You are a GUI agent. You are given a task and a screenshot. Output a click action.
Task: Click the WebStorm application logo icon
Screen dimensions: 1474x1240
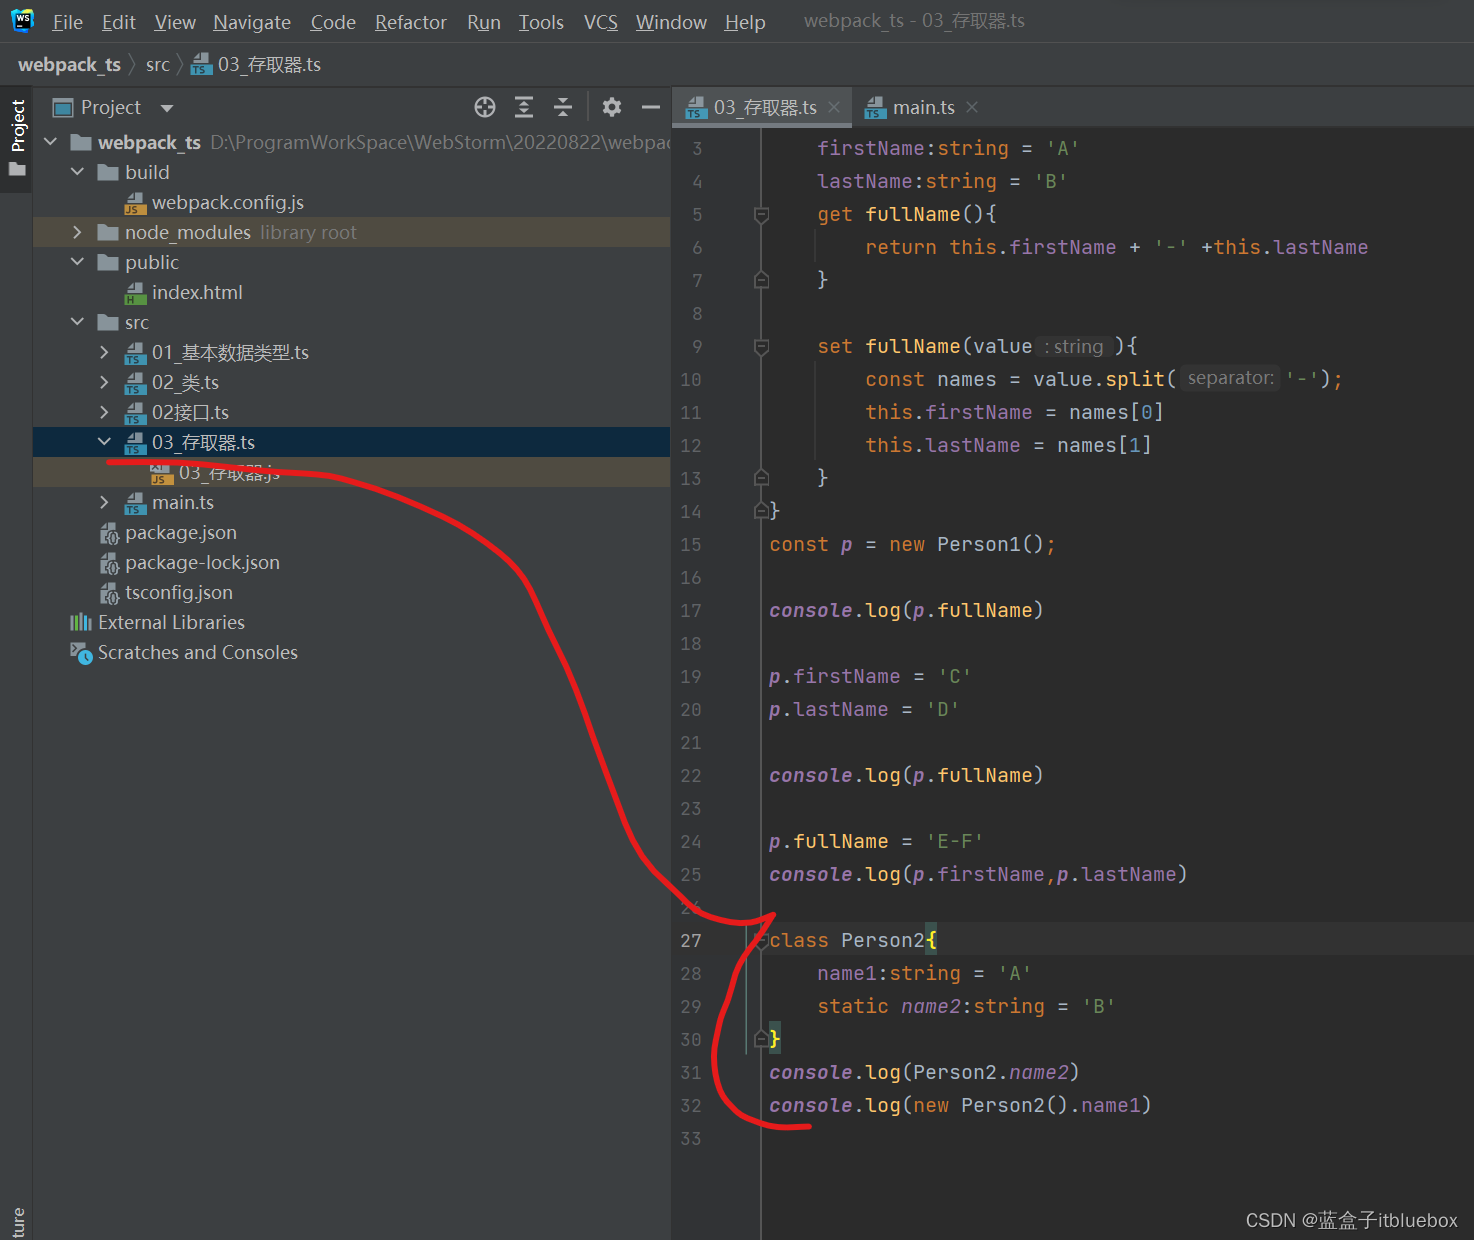tap(22, 20)
